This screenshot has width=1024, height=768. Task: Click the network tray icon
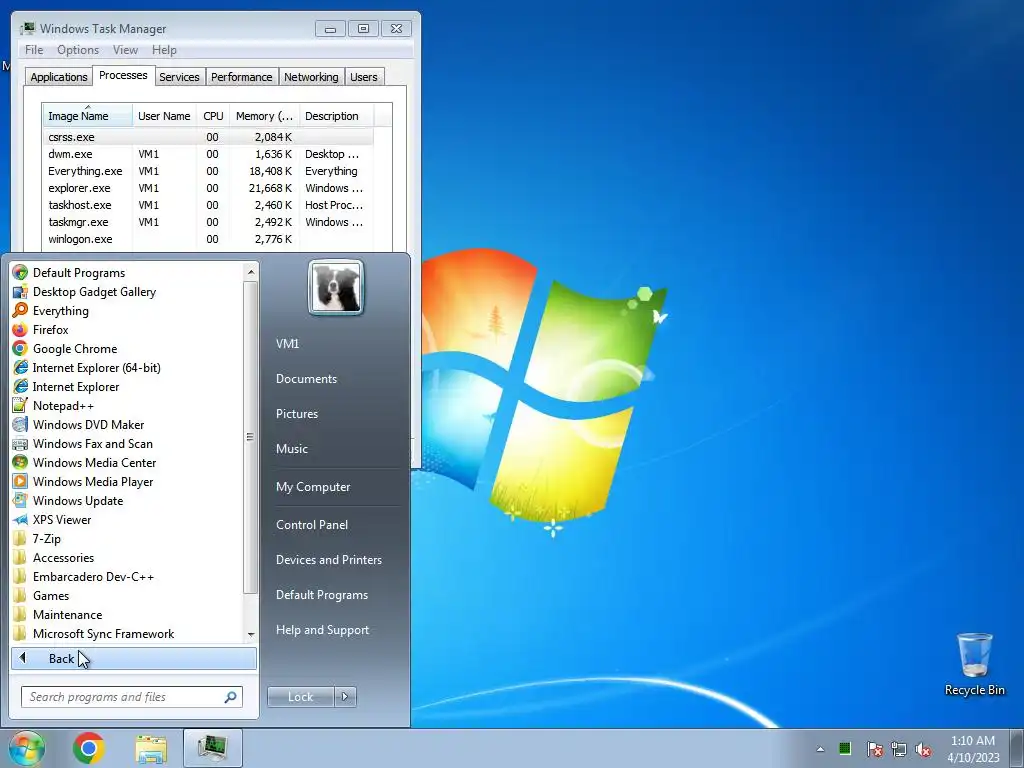(x=899, y=748)
